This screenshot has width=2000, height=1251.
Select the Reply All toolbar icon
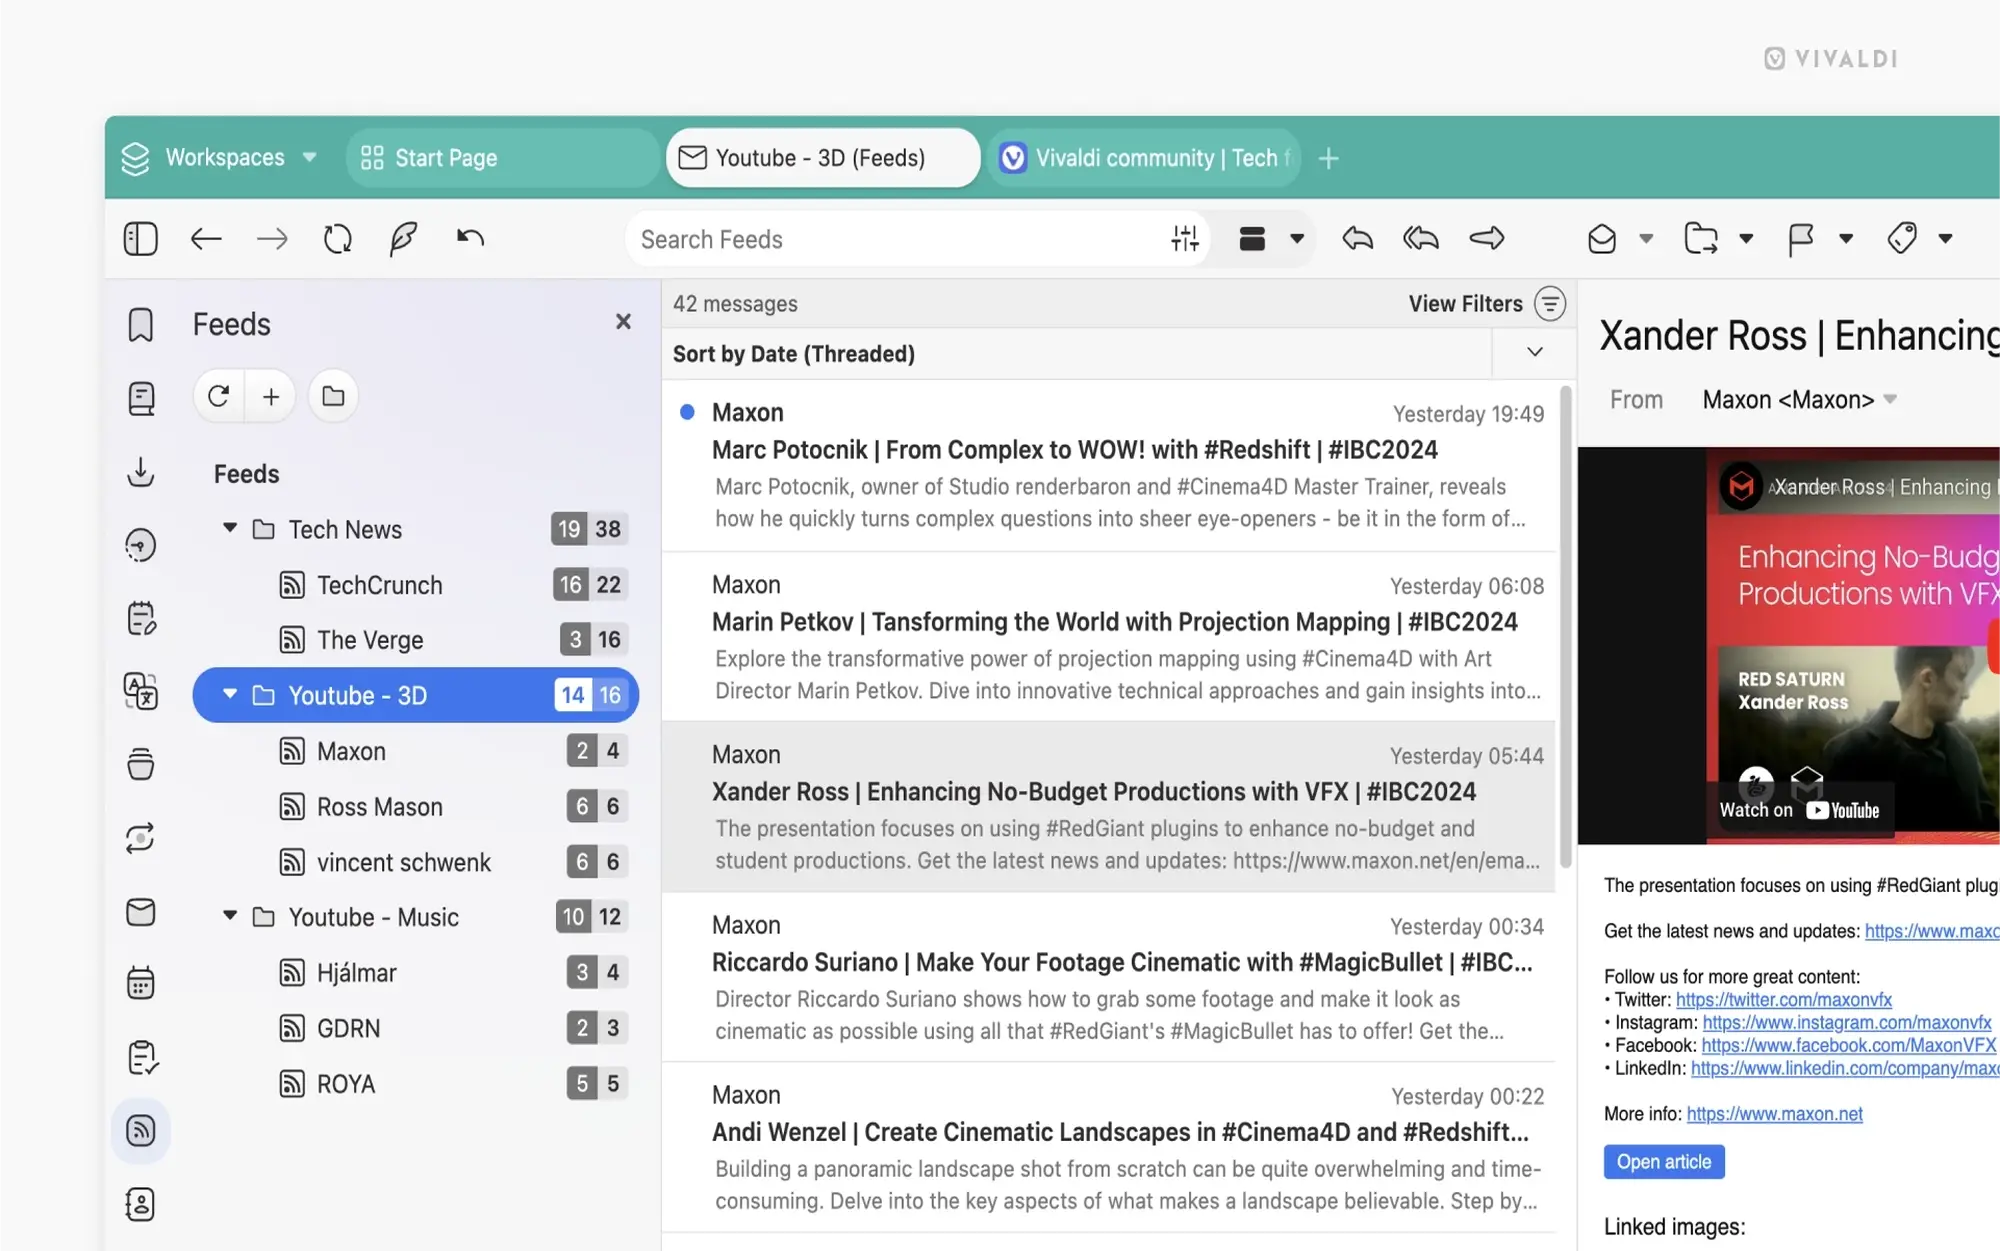tap(1420, 238)
